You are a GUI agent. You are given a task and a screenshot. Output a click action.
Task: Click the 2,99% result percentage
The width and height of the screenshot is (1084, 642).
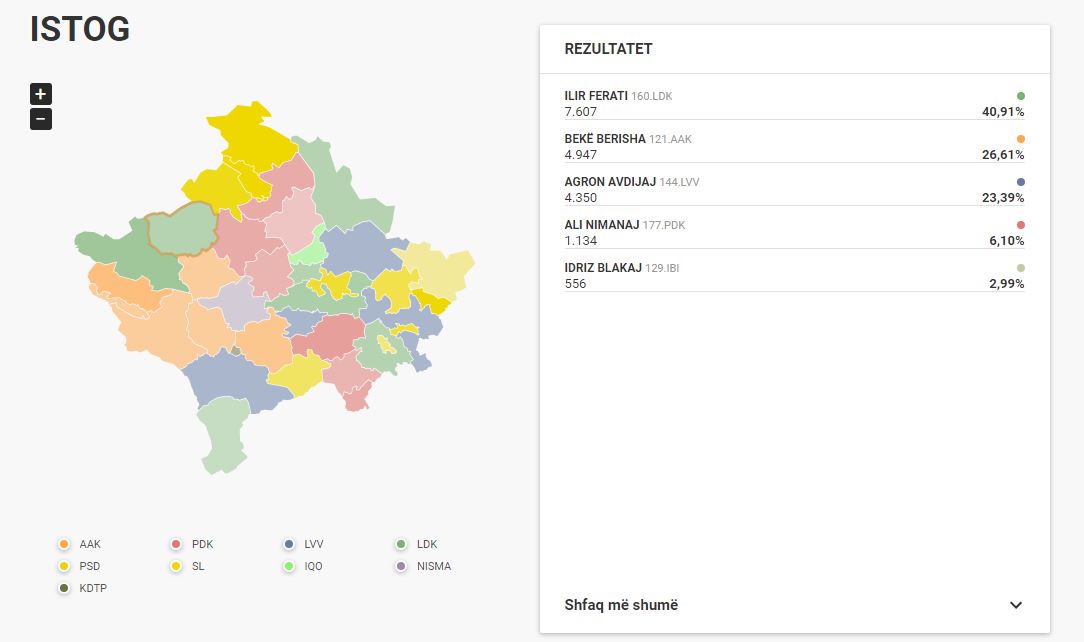(1007, 283)
